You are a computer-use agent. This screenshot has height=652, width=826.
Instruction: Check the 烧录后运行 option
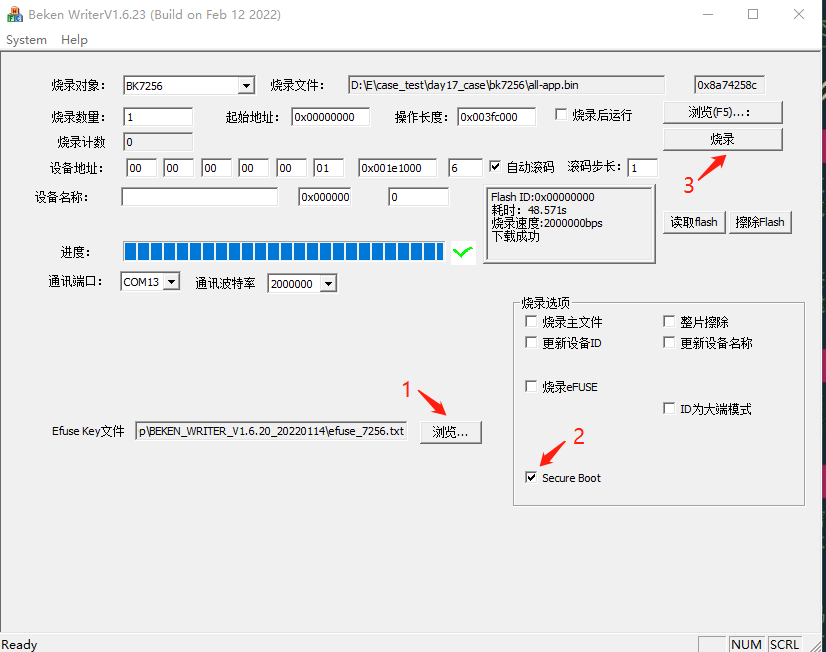pyautogui.click(x=561, y=115)
